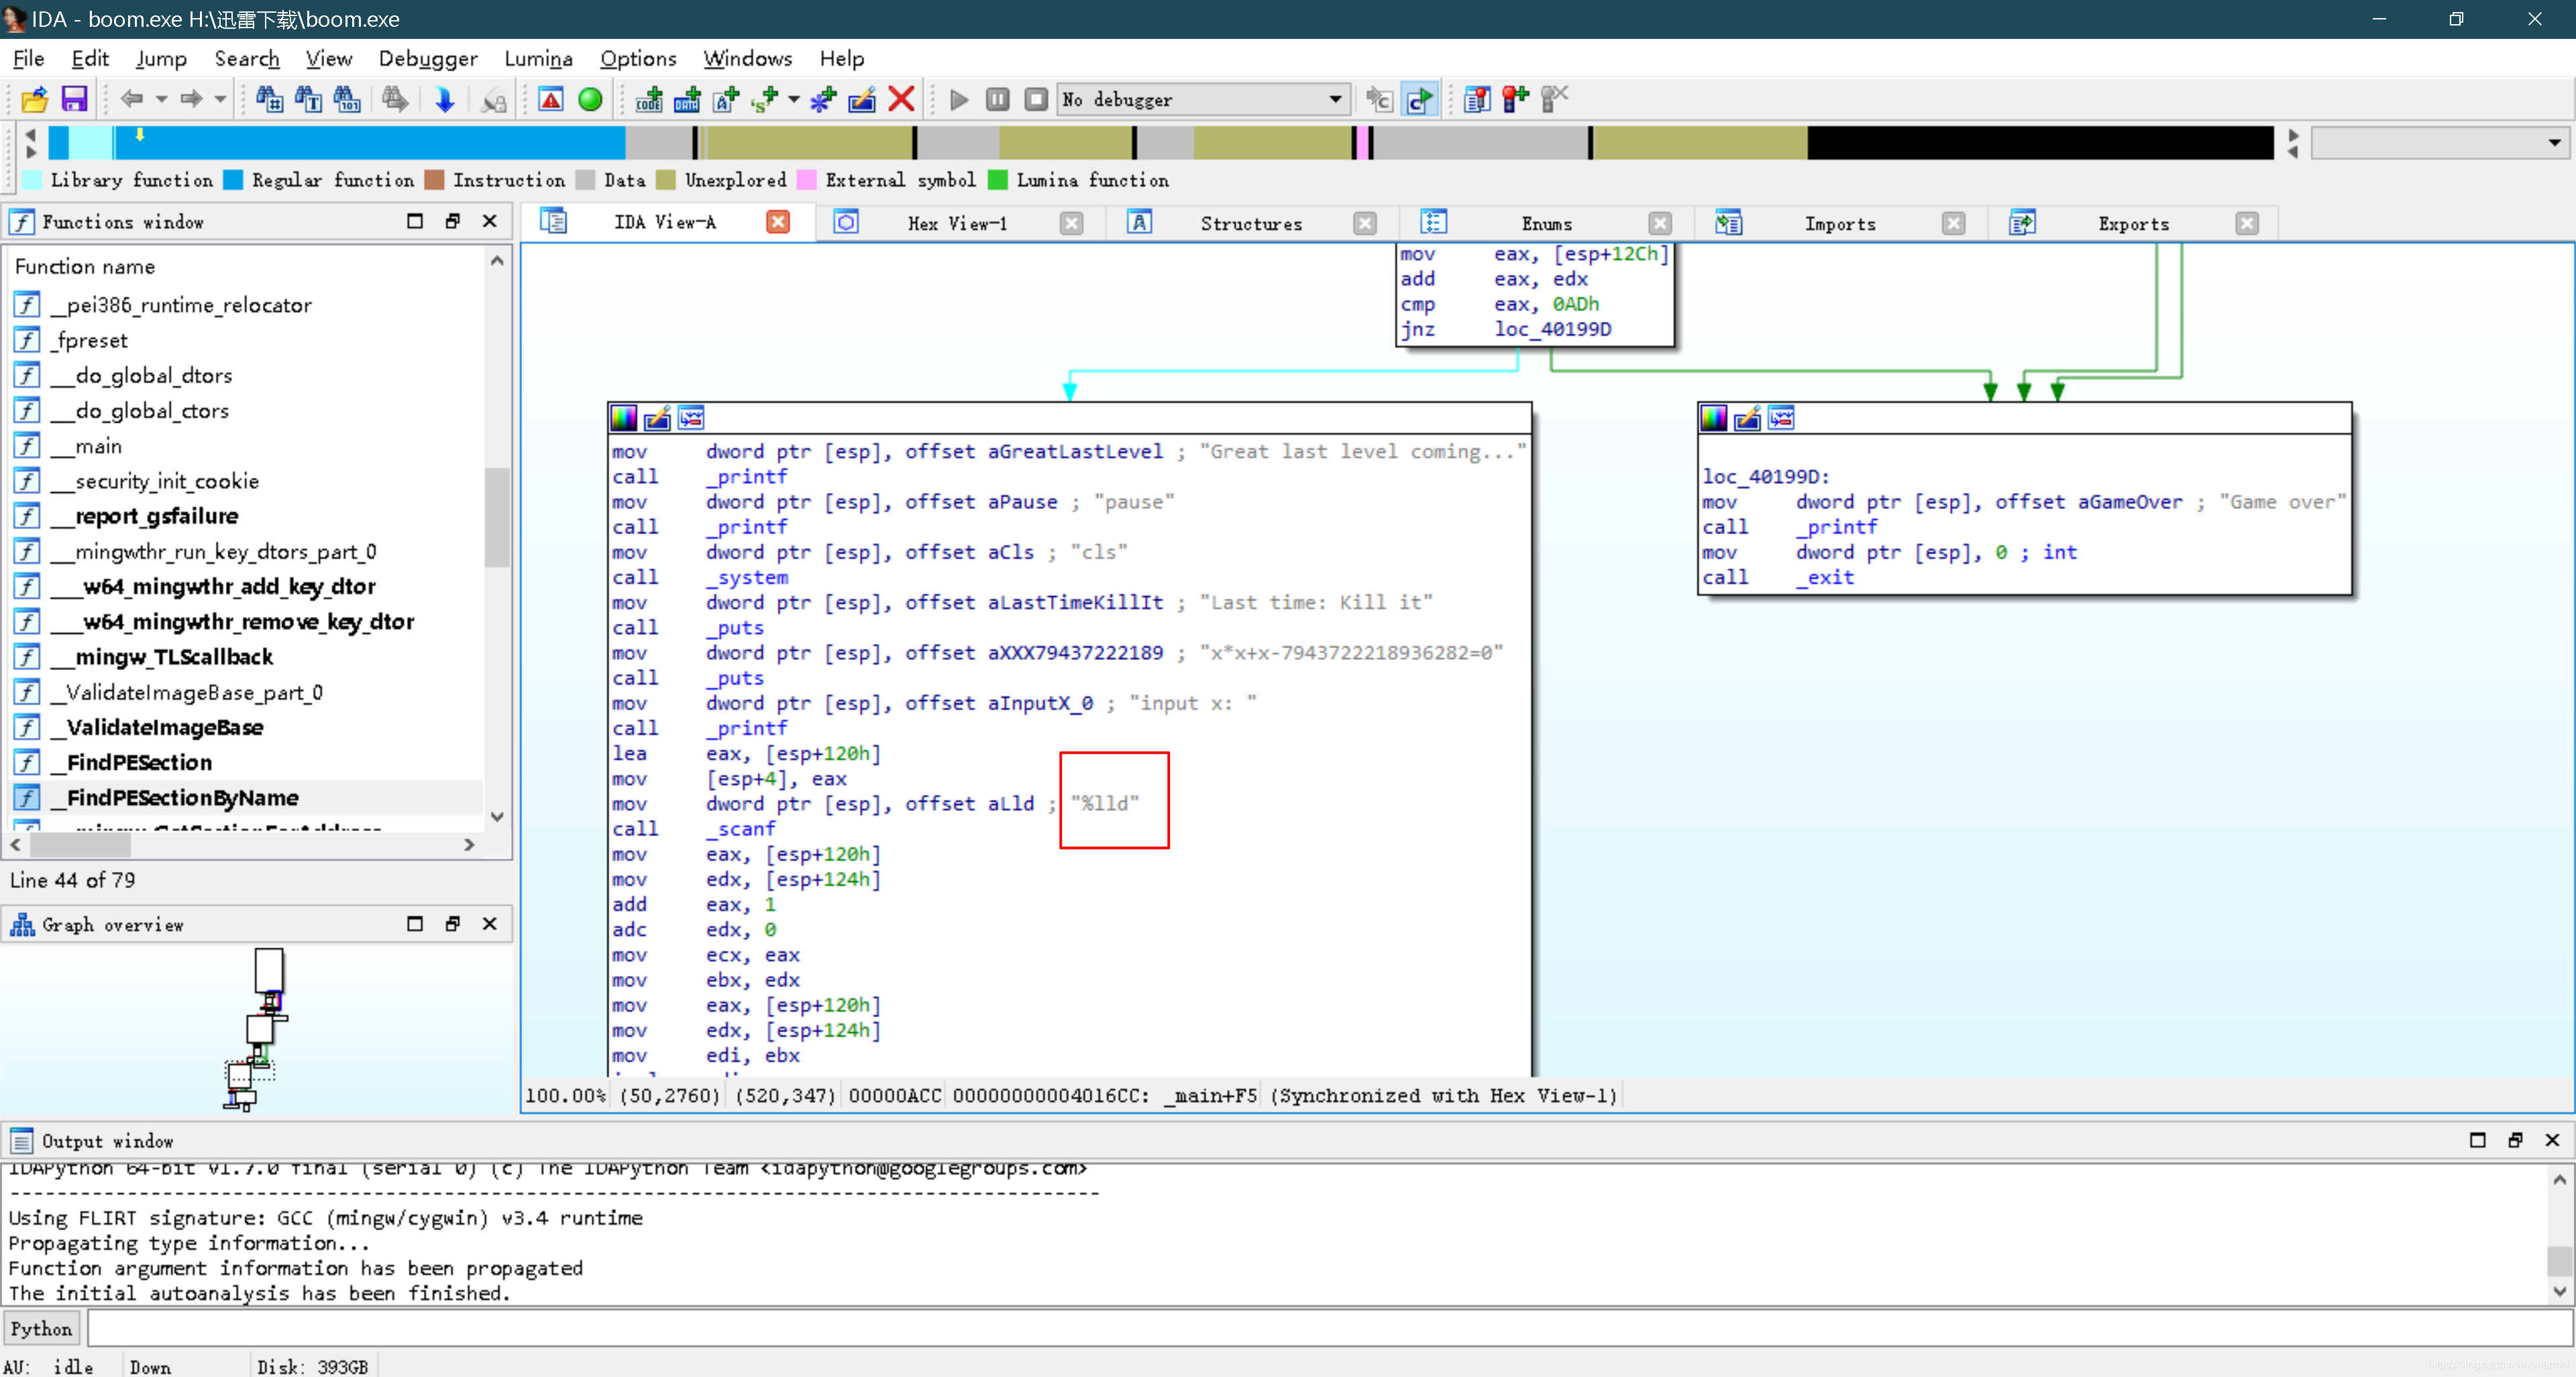This screenshot has height=1377, width=2576.
Task: Click the node color icon in the loc_40199D block
Action: [1714, 418]
